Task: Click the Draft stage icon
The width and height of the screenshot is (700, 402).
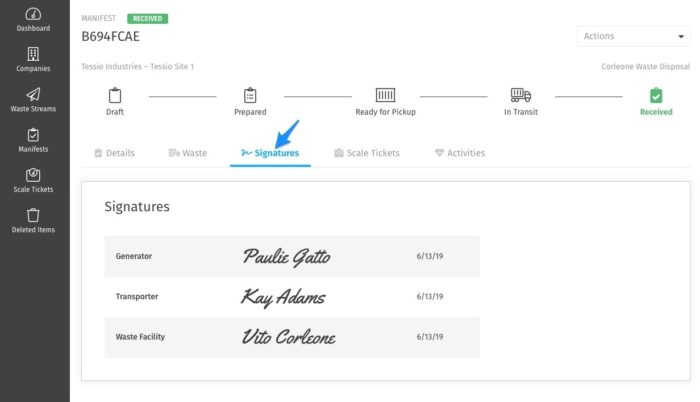Action: point(115,95)
